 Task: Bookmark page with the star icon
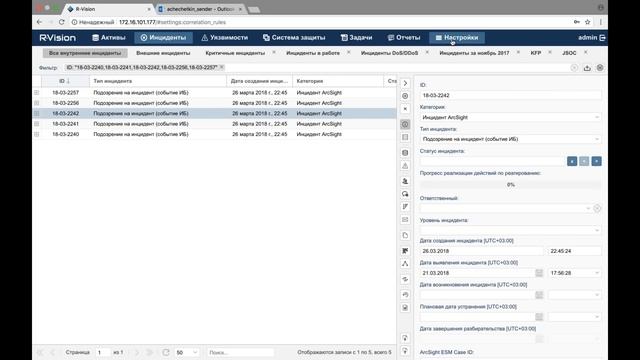point(587,22)
